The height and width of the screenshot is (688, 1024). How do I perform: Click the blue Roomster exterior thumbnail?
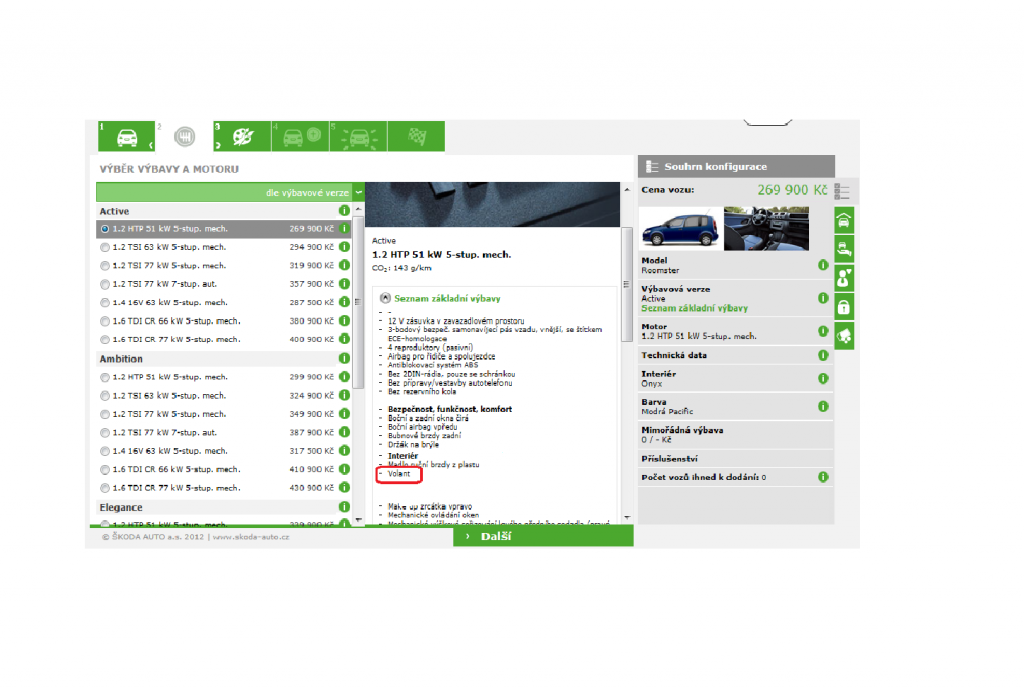click(680, 228)
